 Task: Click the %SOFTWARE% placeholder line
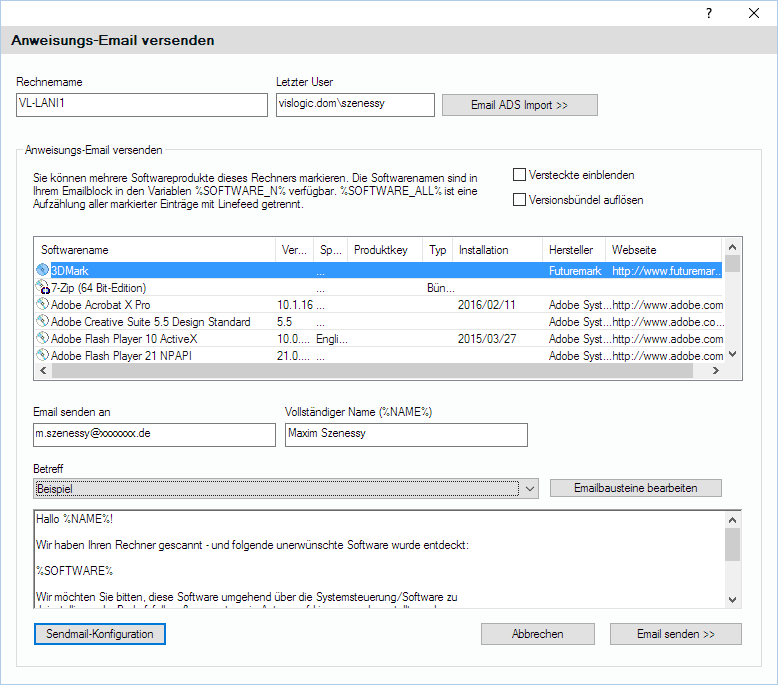pos(74,570)
